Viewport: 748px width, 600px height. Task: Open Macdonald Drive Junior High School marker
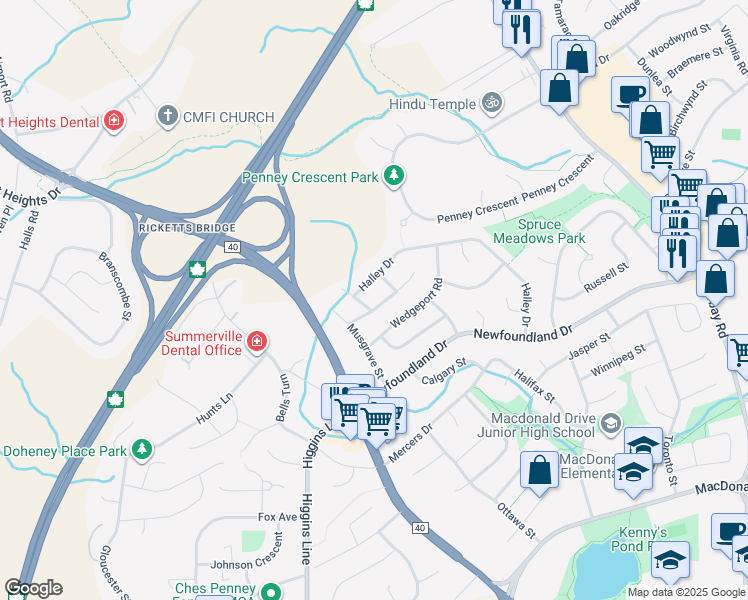(x=611, y=424)
